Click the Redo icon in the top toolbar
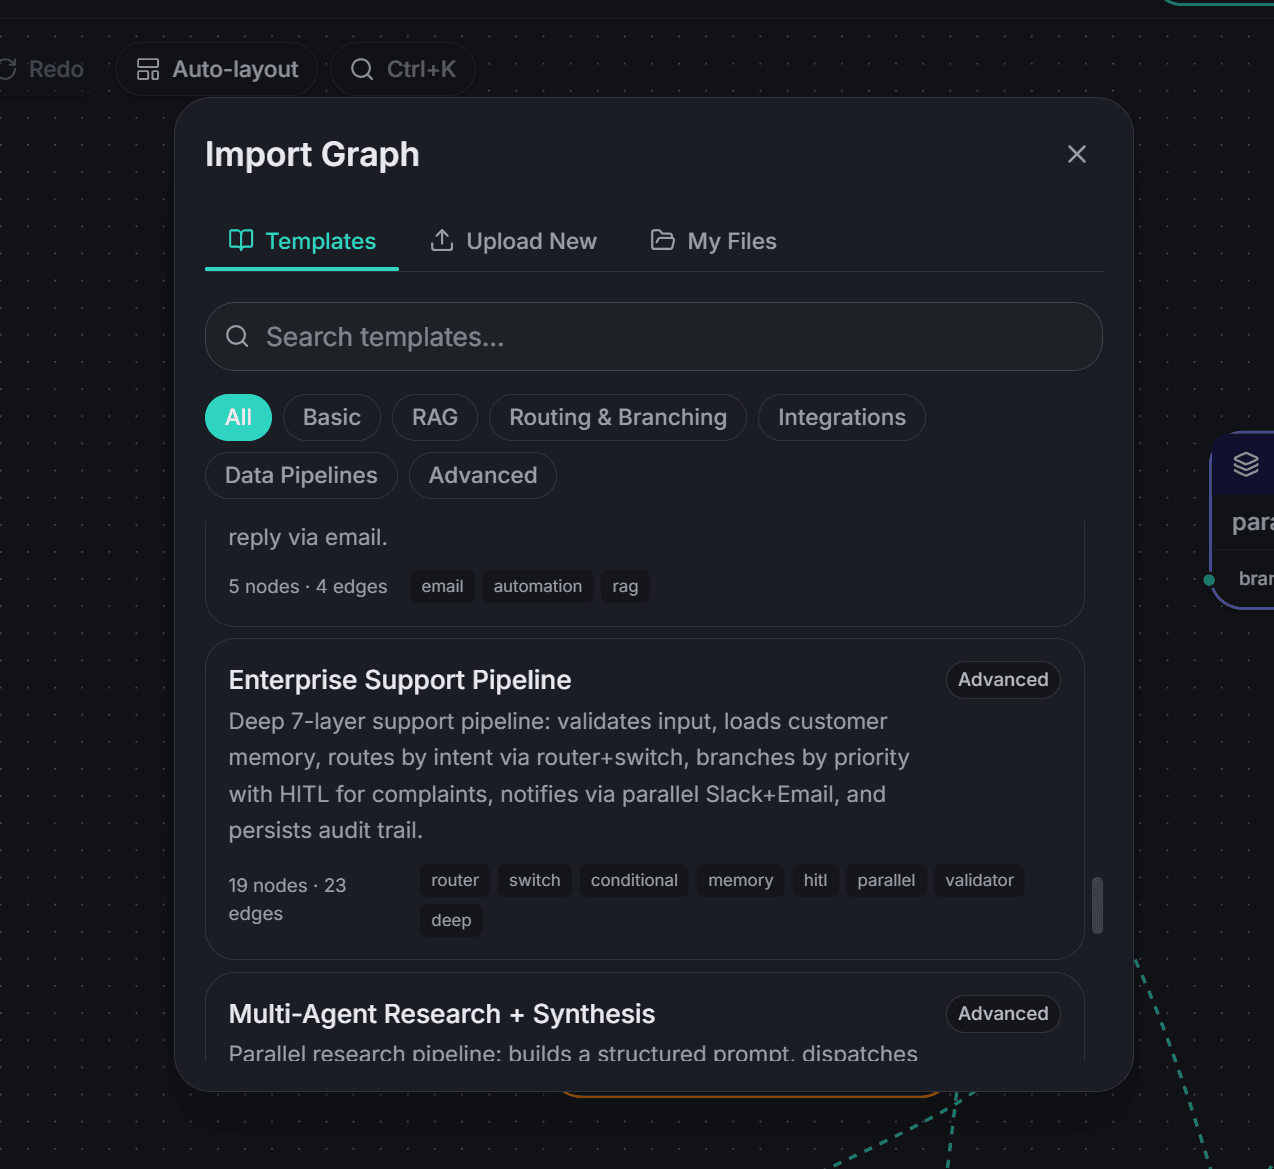The height and width of the screenshot is (1169, 1274). point(8,69)
